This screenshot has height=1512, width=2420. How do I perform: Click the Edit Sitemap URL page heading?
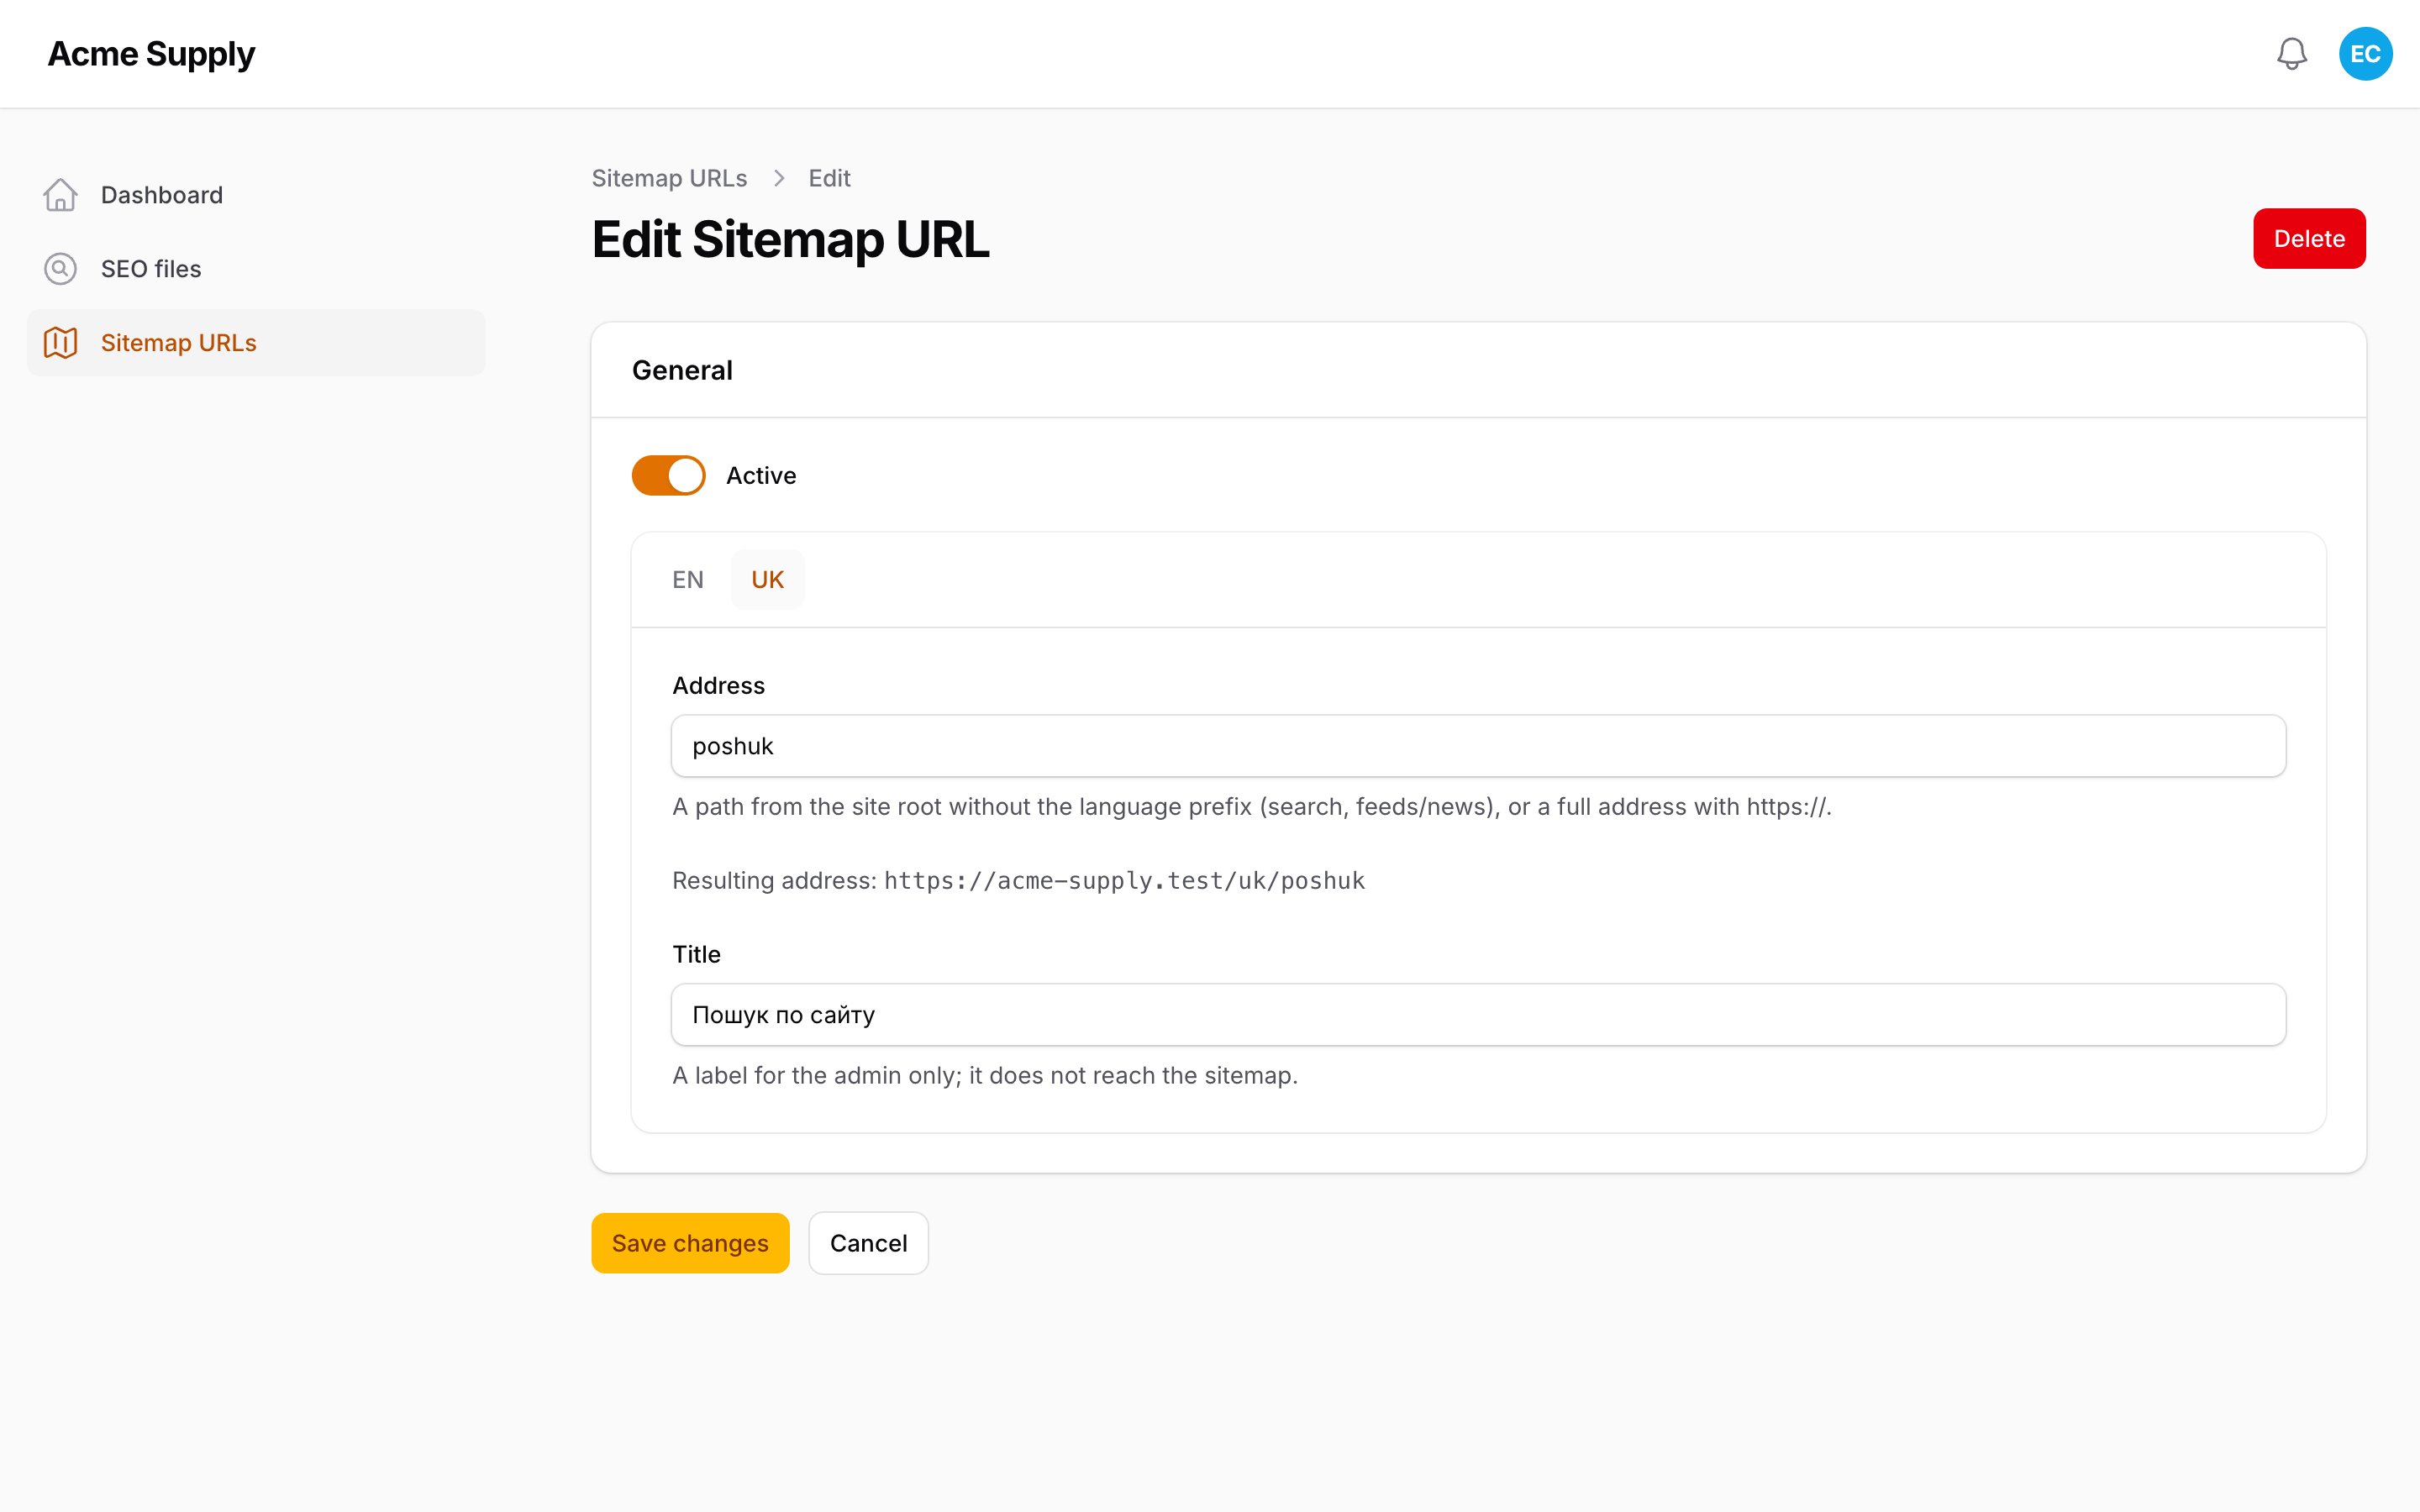[790, 240]
